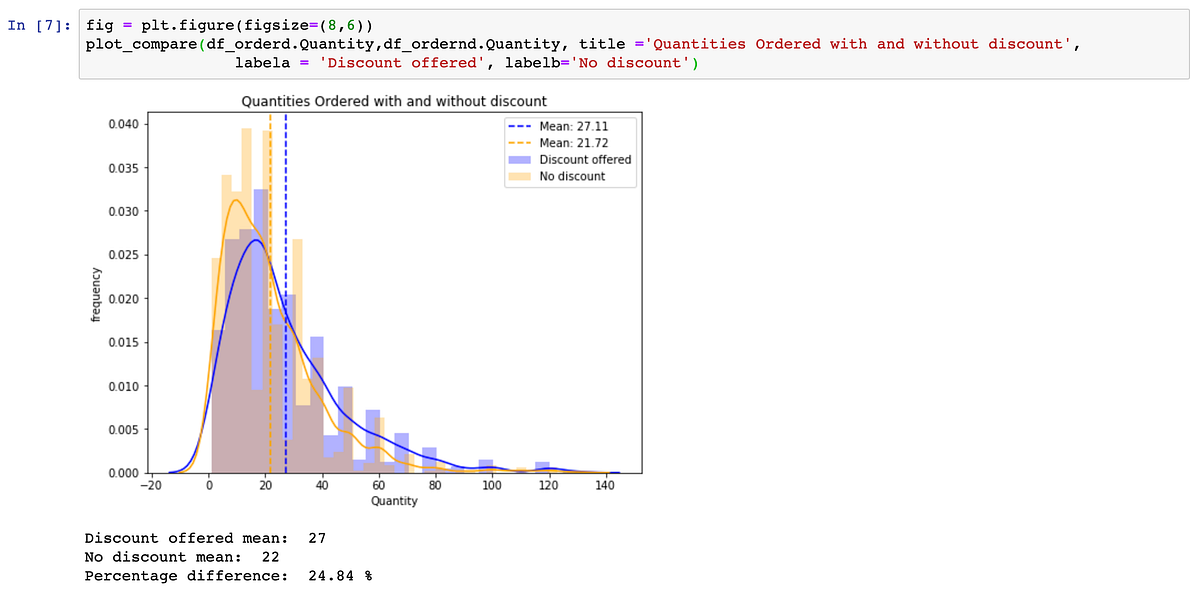The width and height of the screenshot is (1200, 599).
Task: Toggle the 'Discount offered' legend entry
Action: (x=588, y=159)
